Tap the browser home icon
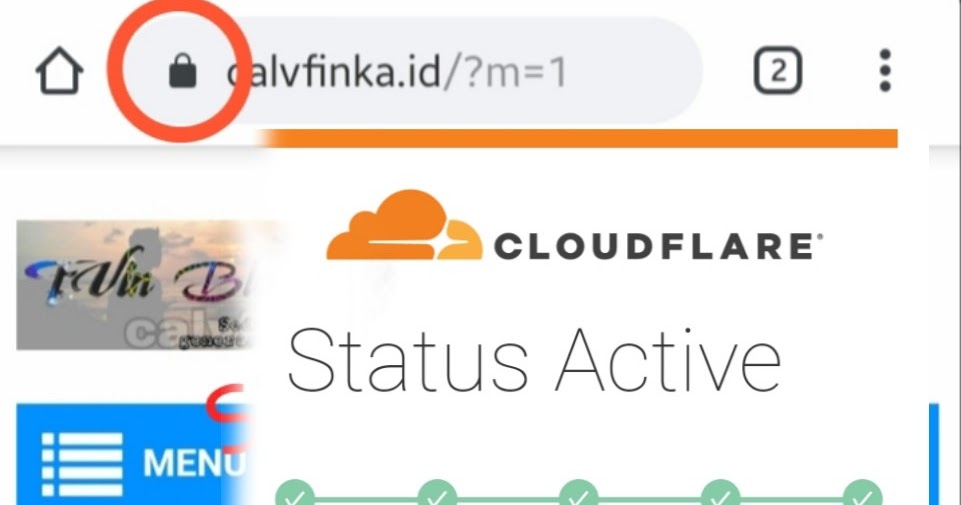 pos(59,70)
